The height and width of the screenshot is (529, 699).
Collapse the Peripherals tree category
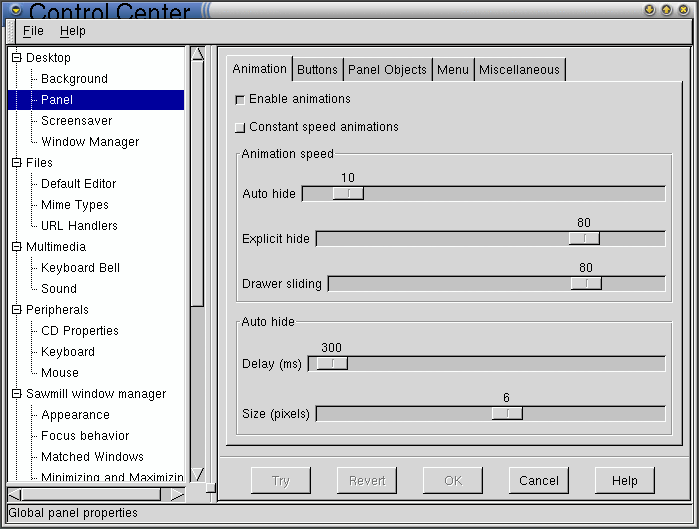tap(16, 310)
